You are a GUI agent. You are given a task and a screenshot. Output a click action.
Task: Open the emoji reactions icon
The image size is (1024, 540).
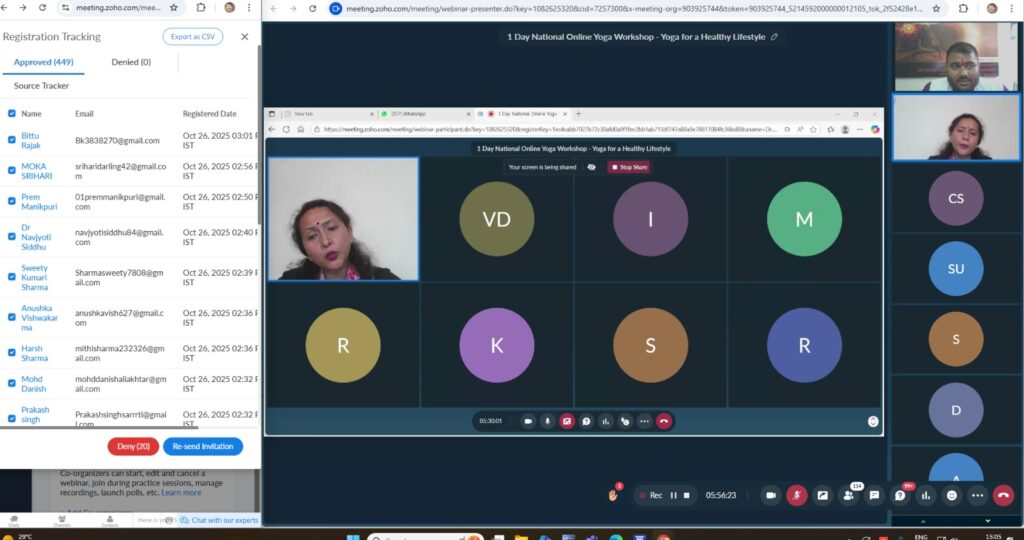(952, 495)
